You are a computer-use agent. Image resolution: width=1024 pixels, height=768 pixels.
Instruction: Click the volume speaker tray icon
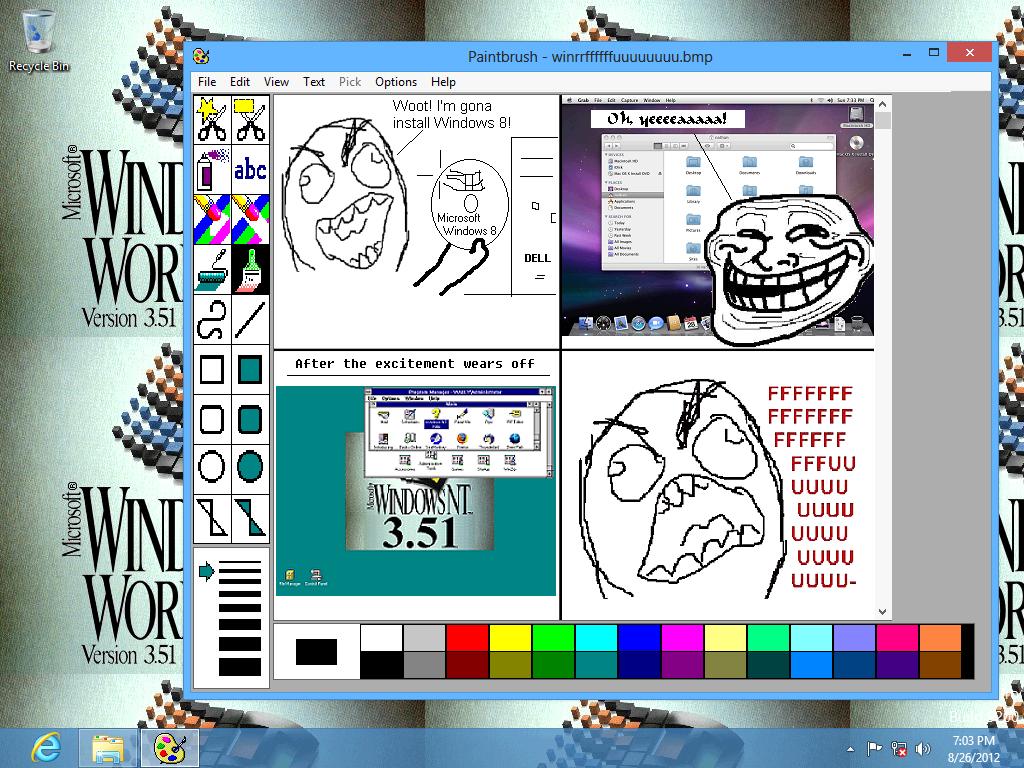pos(922,748)
